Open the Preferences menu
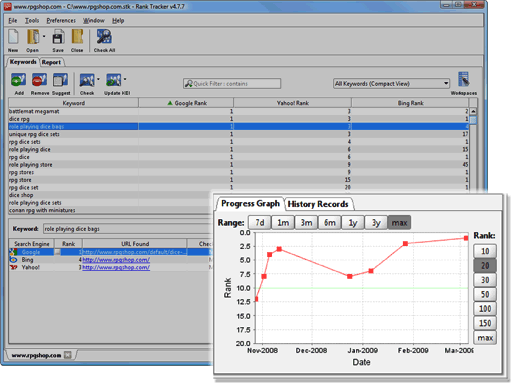 click(x=61, y=21)
